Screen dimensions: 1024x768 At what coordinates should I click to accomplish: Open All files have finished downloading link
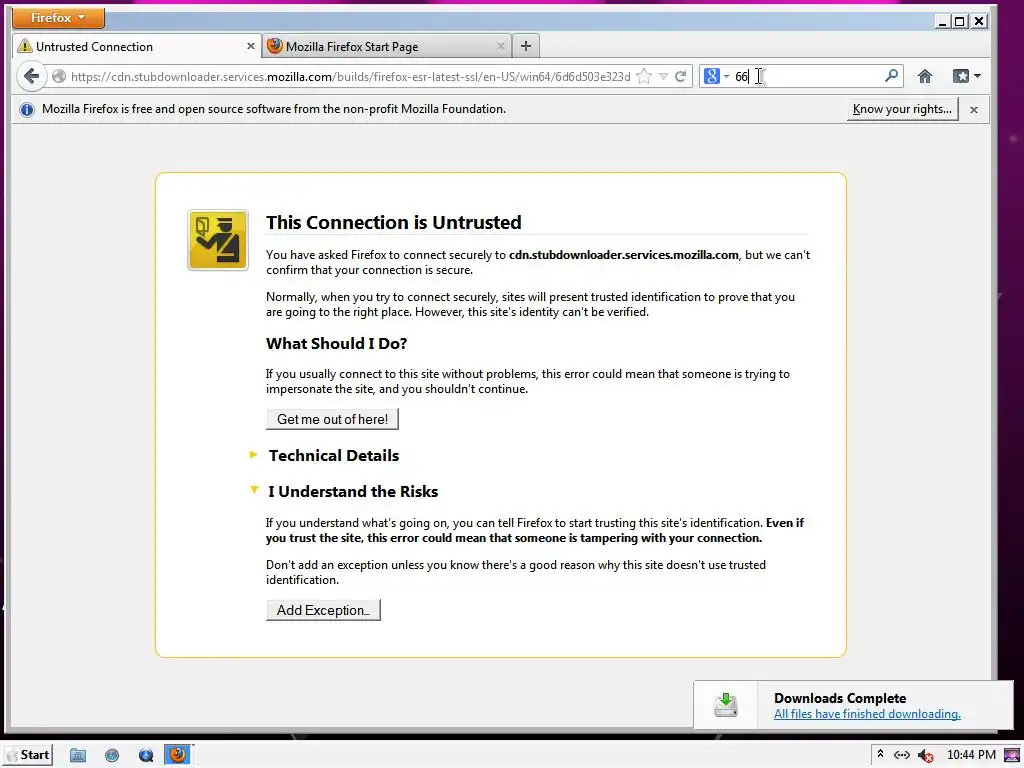point(867,714)
